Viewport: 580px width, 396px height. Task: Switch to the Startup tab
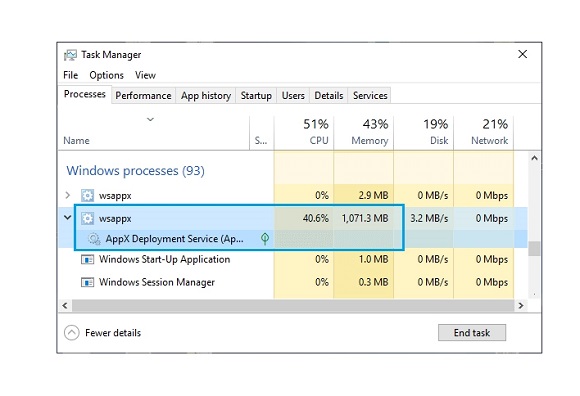(x=256, y=95)
